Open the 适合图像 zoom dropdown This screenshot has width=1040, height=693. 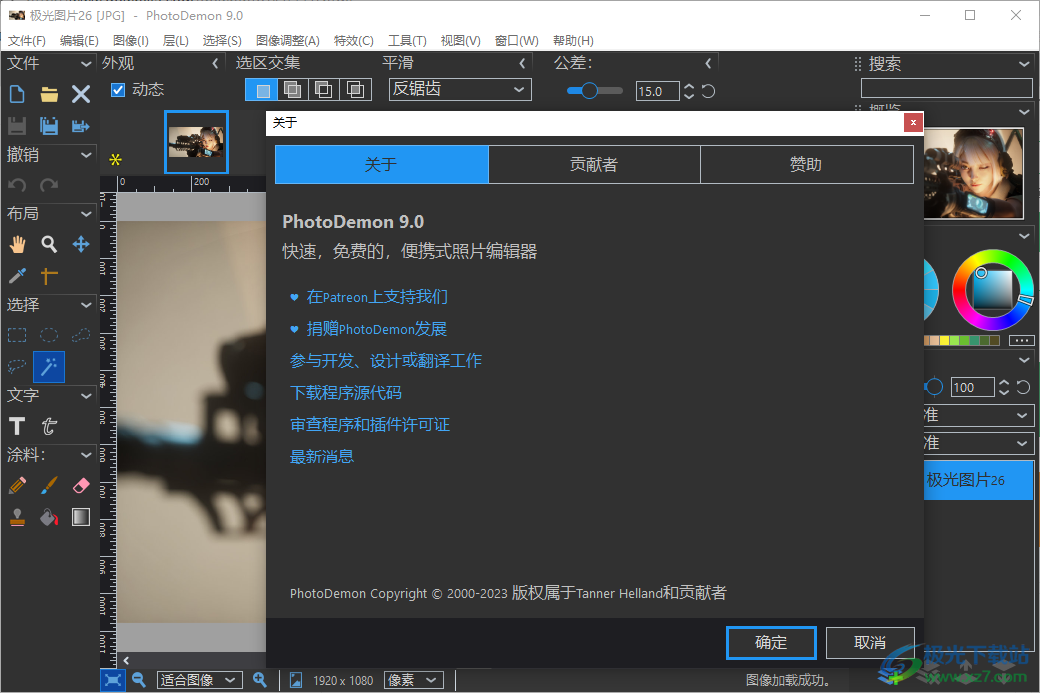pos(199,680)
